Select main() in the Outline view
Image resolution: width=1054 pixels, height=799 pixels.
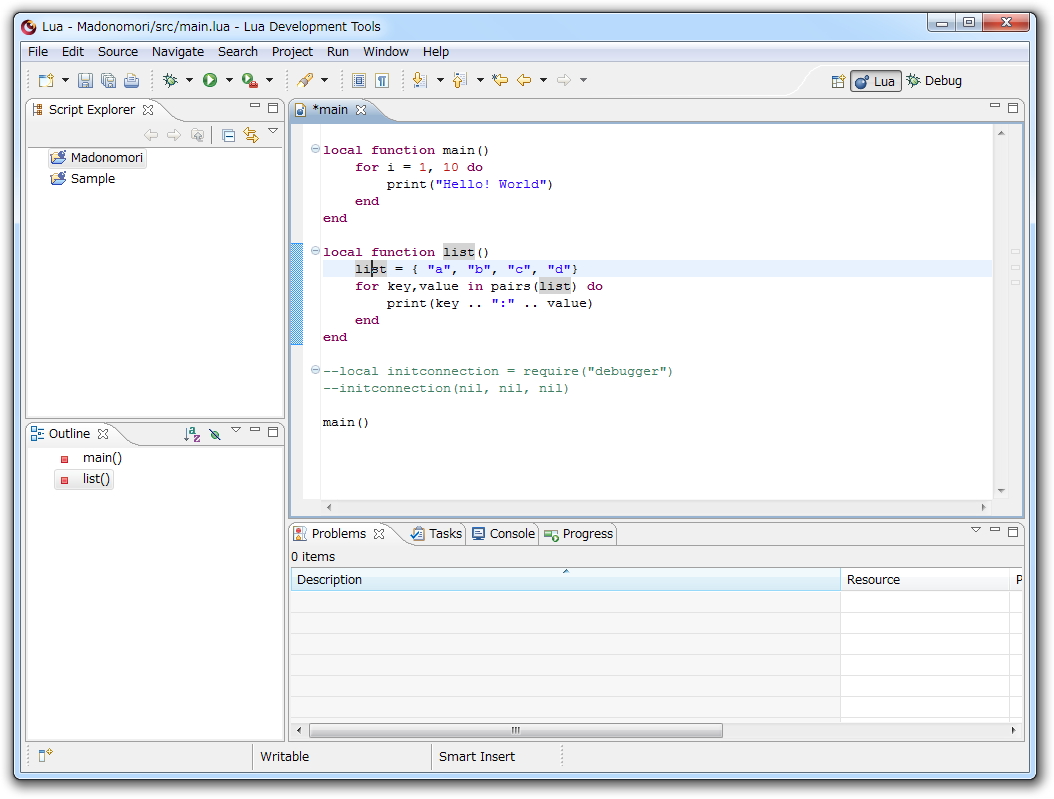(101, 457)
